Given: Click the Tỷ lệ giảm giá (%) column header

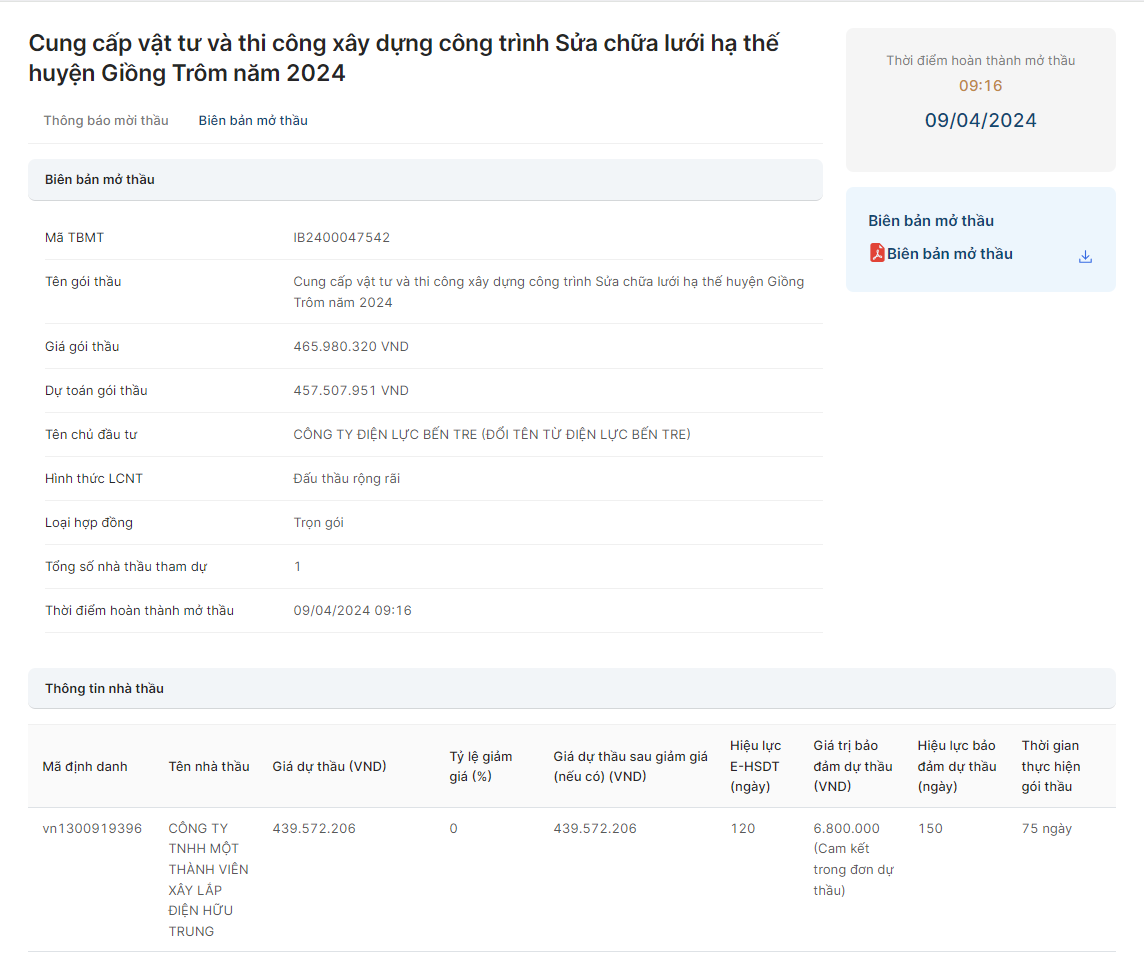Looking at the screenshot, I should (x=481, y=767).
